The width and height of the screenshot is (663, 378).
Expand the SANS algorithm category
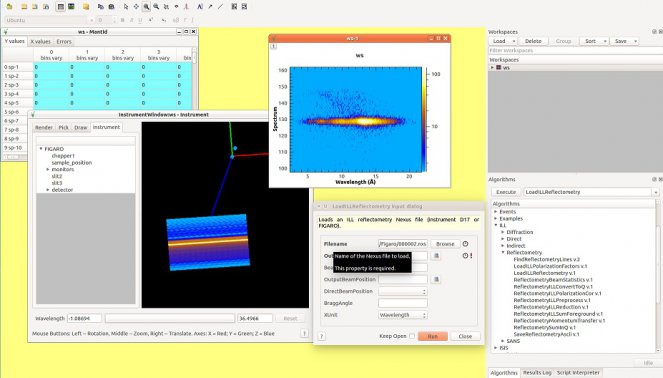pyautogui.click(x=503, y=341)
